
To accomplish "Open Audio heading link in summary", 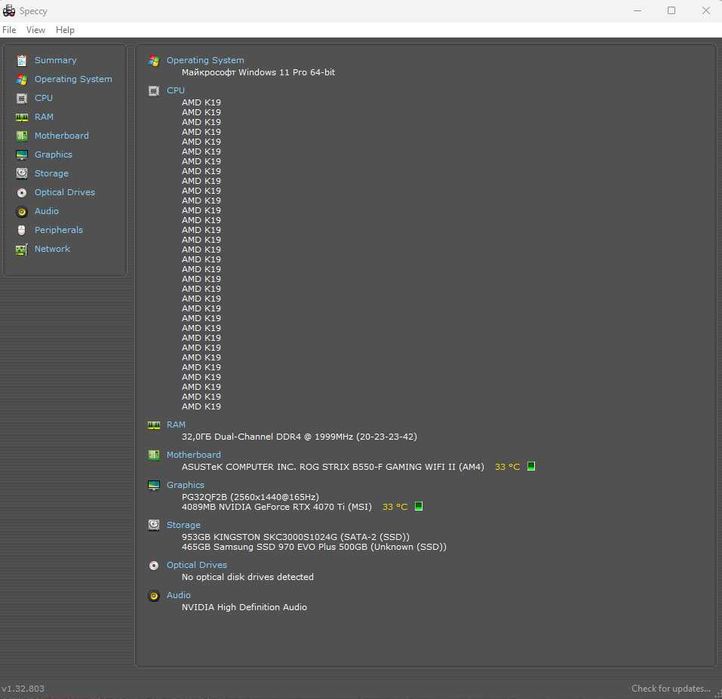I will point(179,595).
